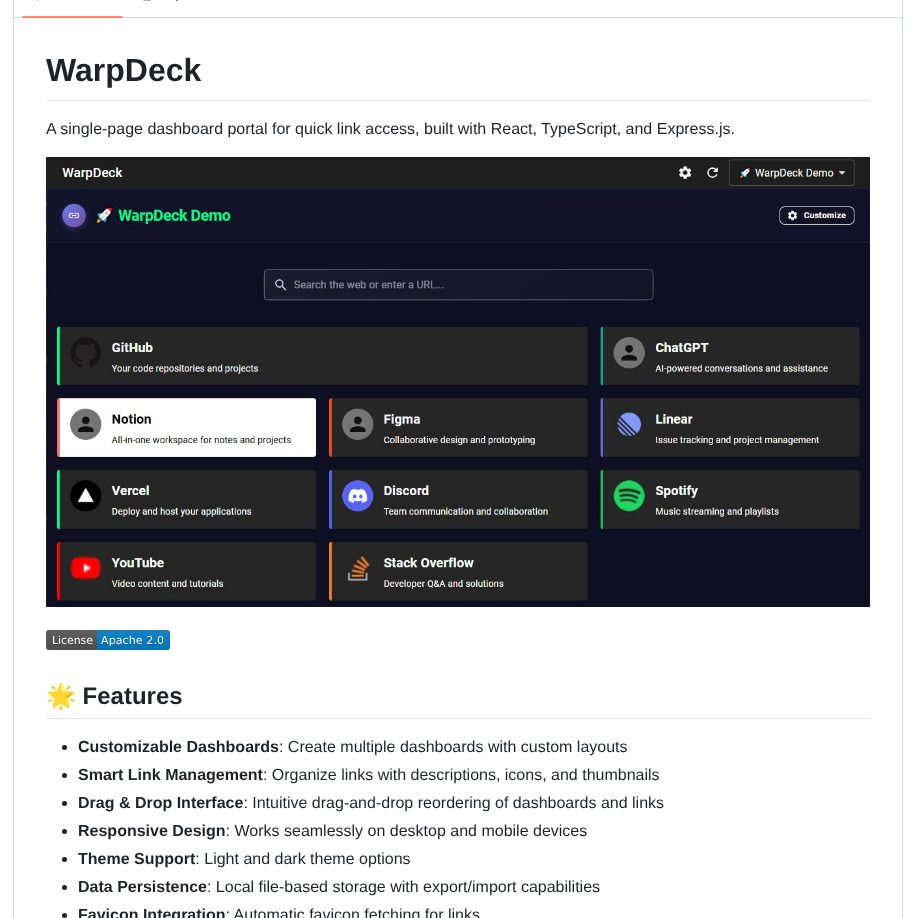Image resolution: width=917 pixels, height=918 pixels.
Task: Click the search input field
Action: click(458, 284)
